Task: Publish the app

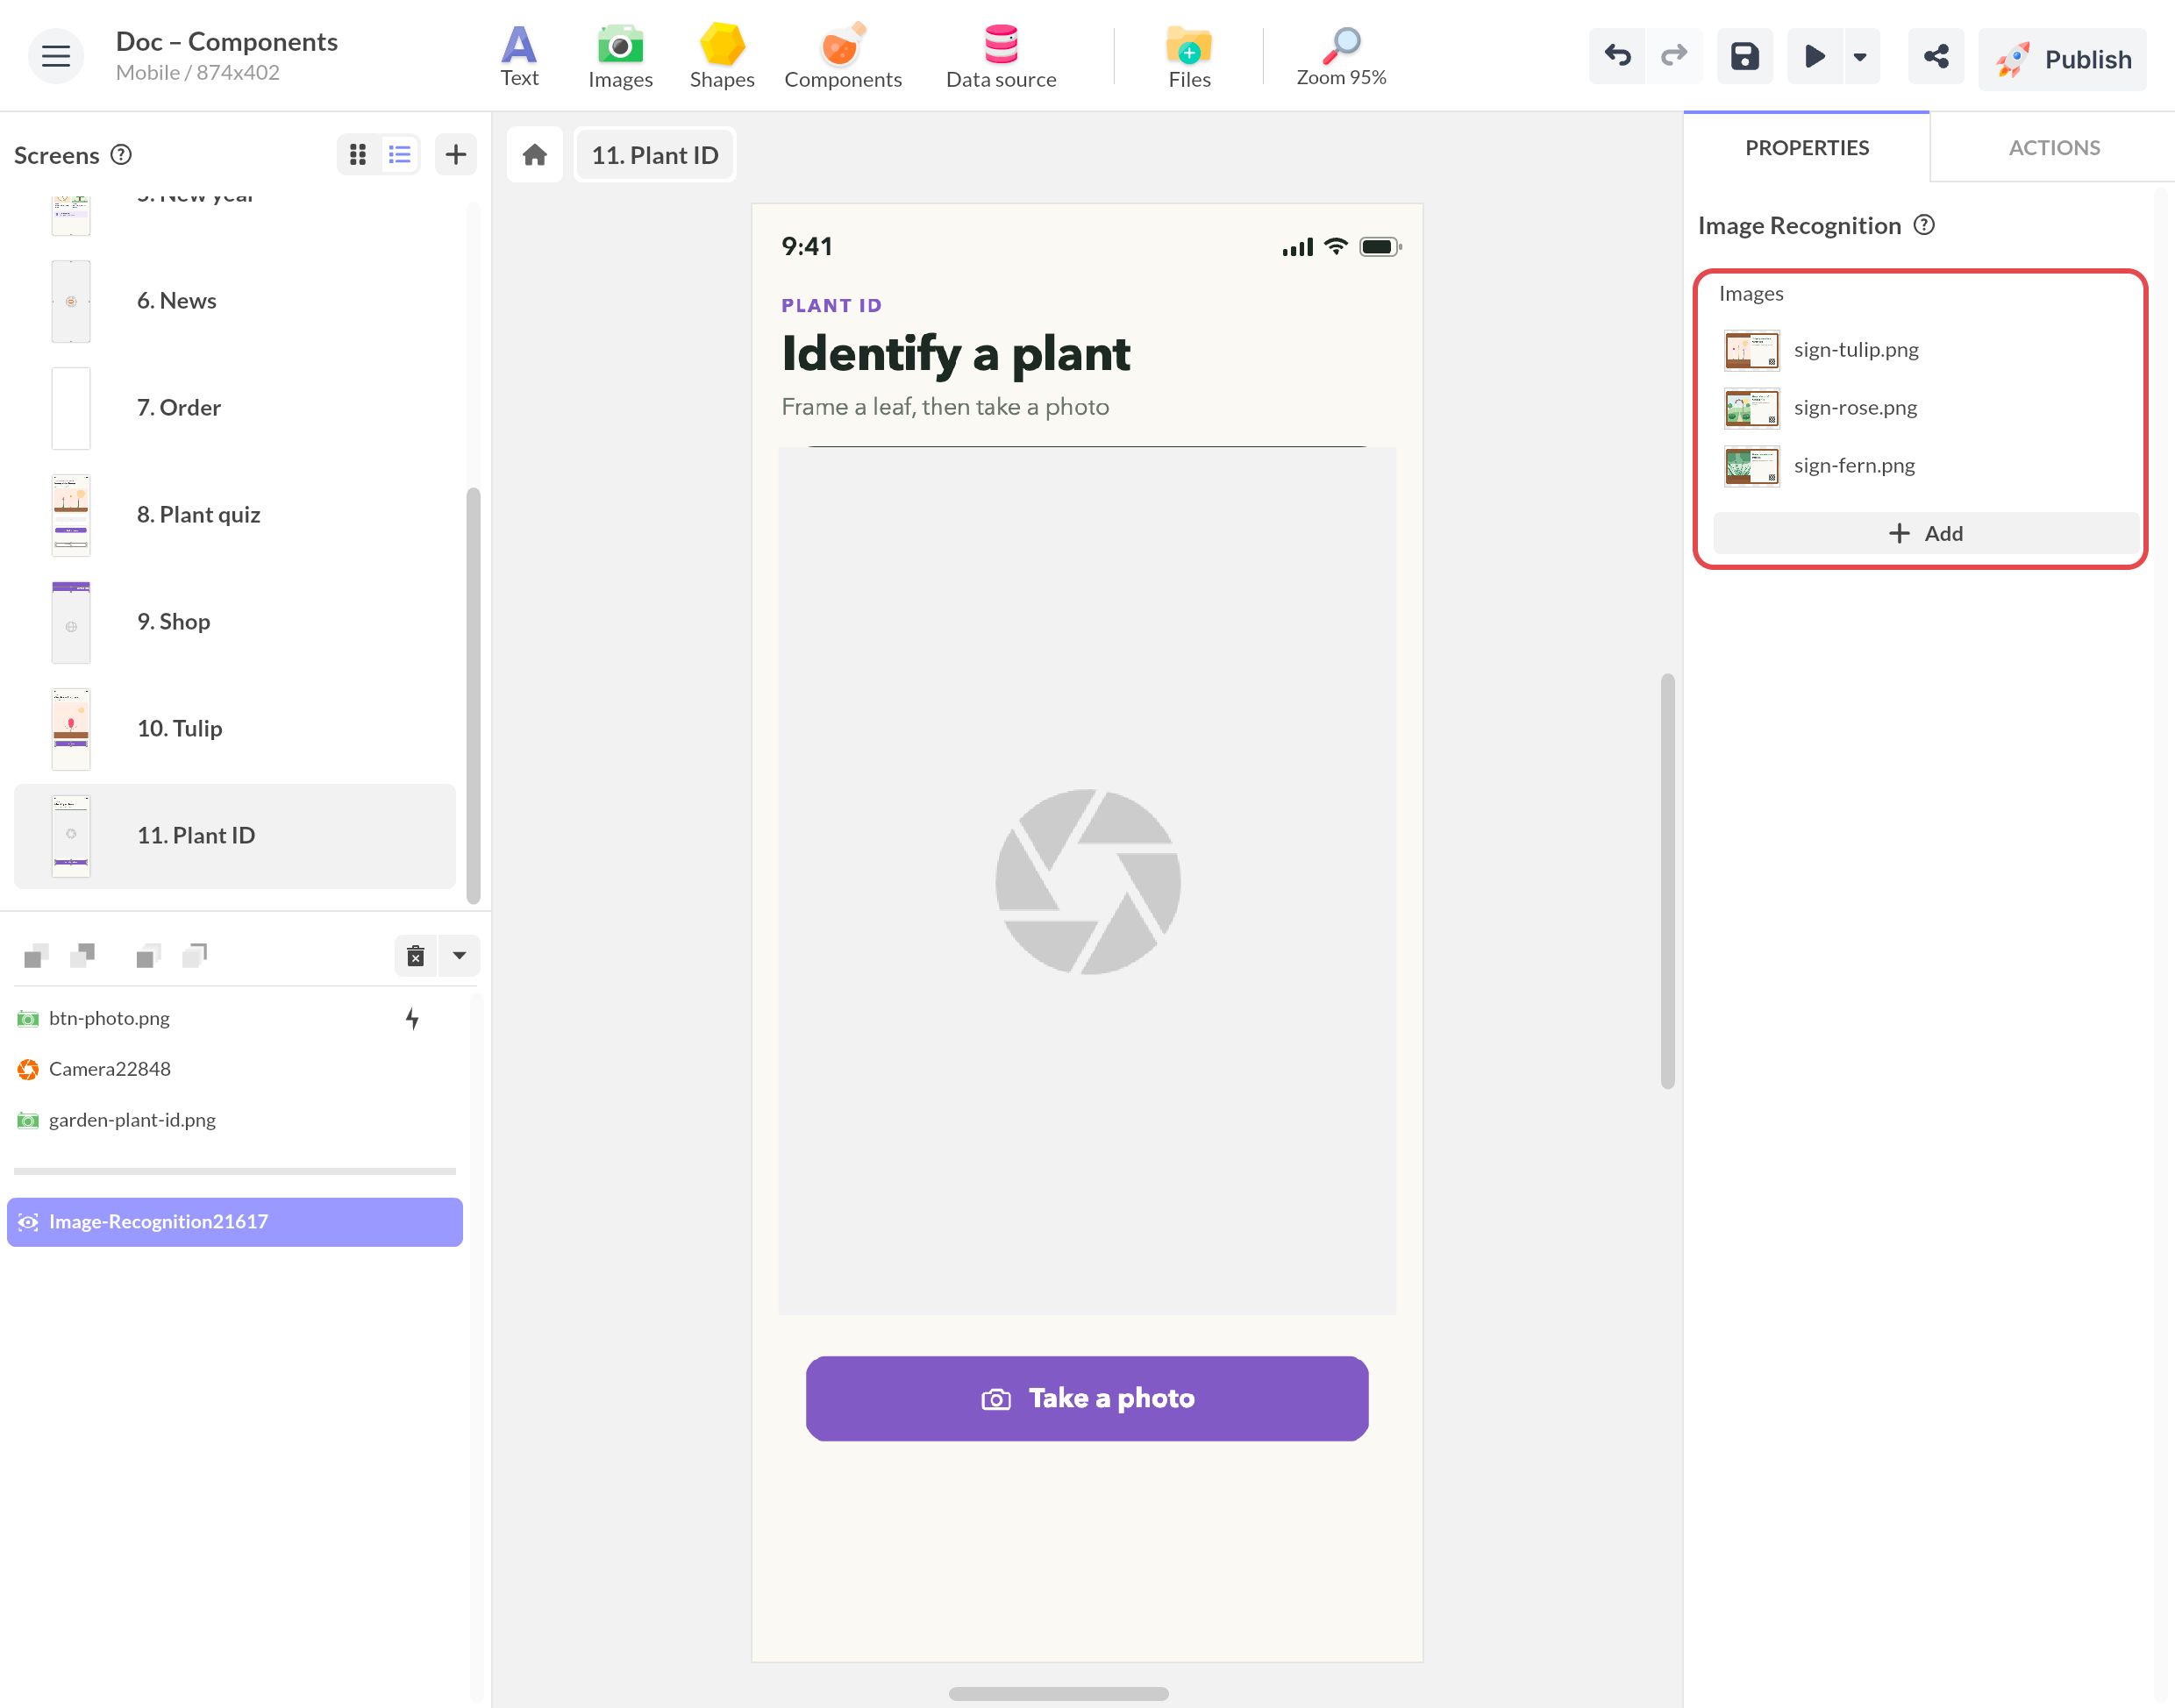Action: 2061,59
